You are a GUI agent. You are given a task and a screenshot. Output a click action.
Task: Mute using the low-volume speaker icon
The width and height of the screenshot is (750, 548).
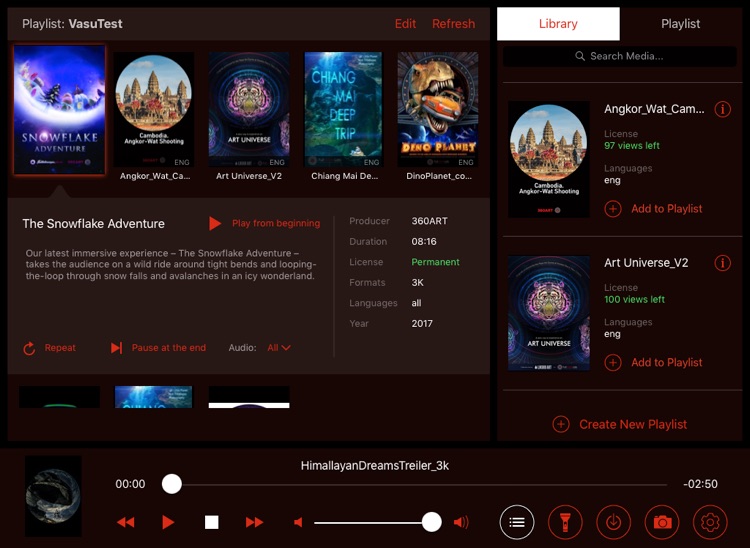(298, 522)
